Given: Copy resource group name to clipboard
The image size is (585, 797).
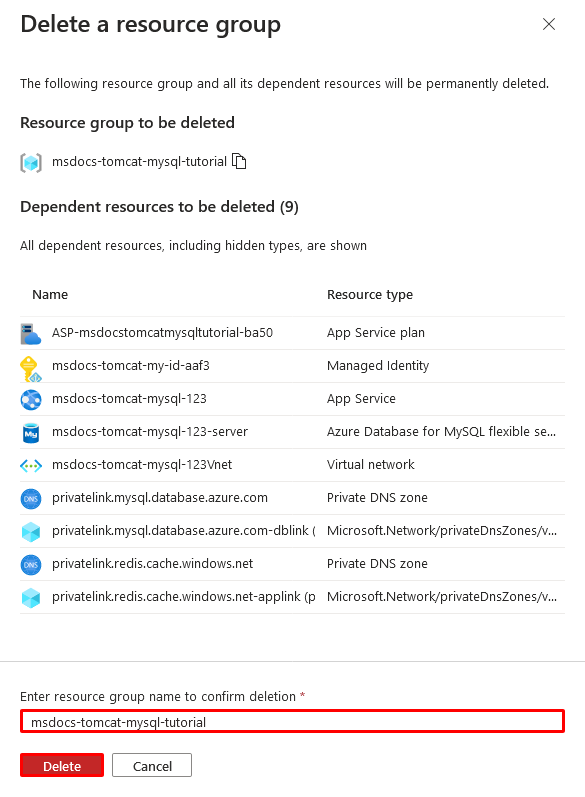Looking at the screenshot, I should (239, 161).
